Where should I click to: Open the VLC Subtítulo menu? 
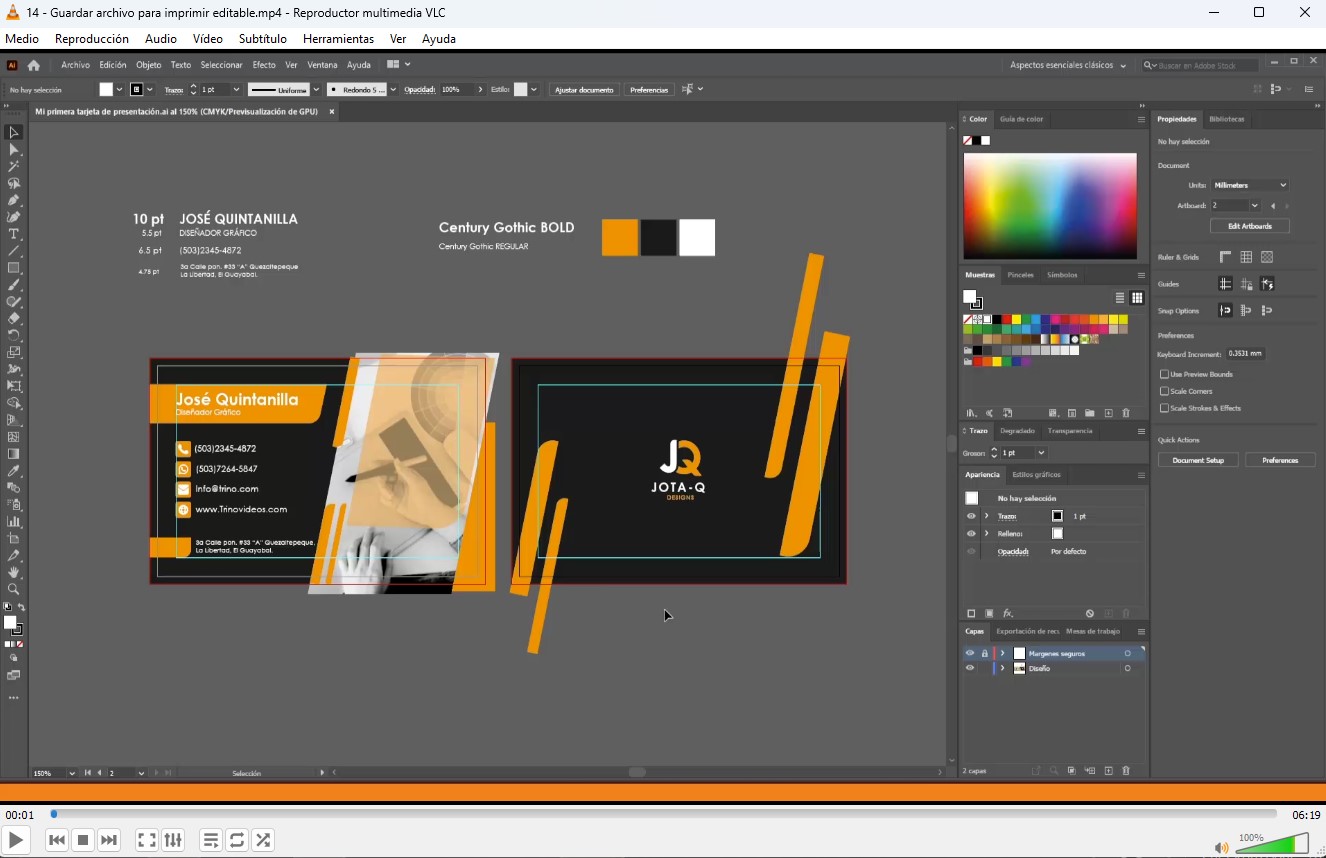[263, 39]
